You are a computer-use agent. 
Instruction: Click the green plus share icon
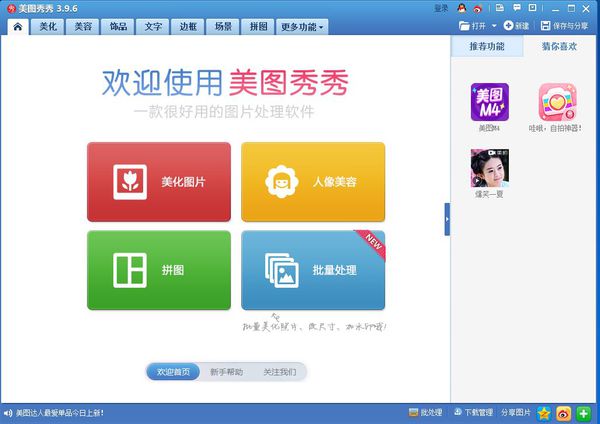584,413
